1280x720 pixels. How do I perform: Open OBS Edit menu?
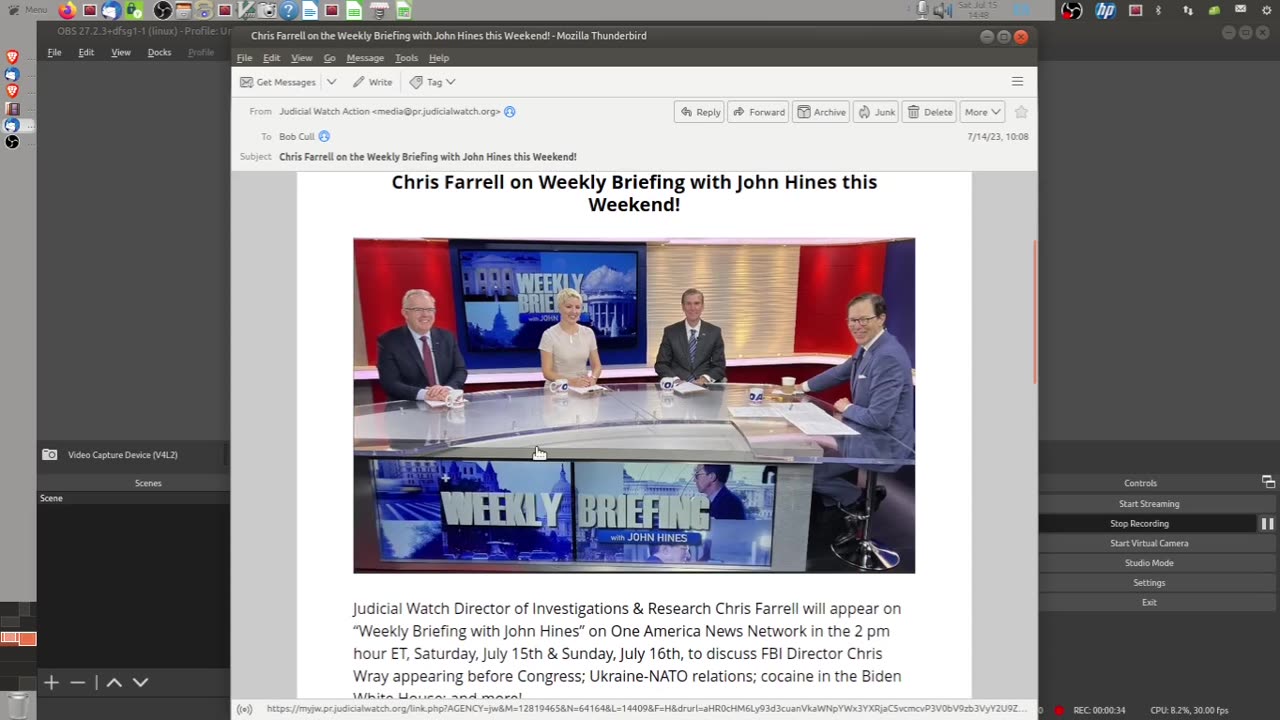click(x=86, y=52)
